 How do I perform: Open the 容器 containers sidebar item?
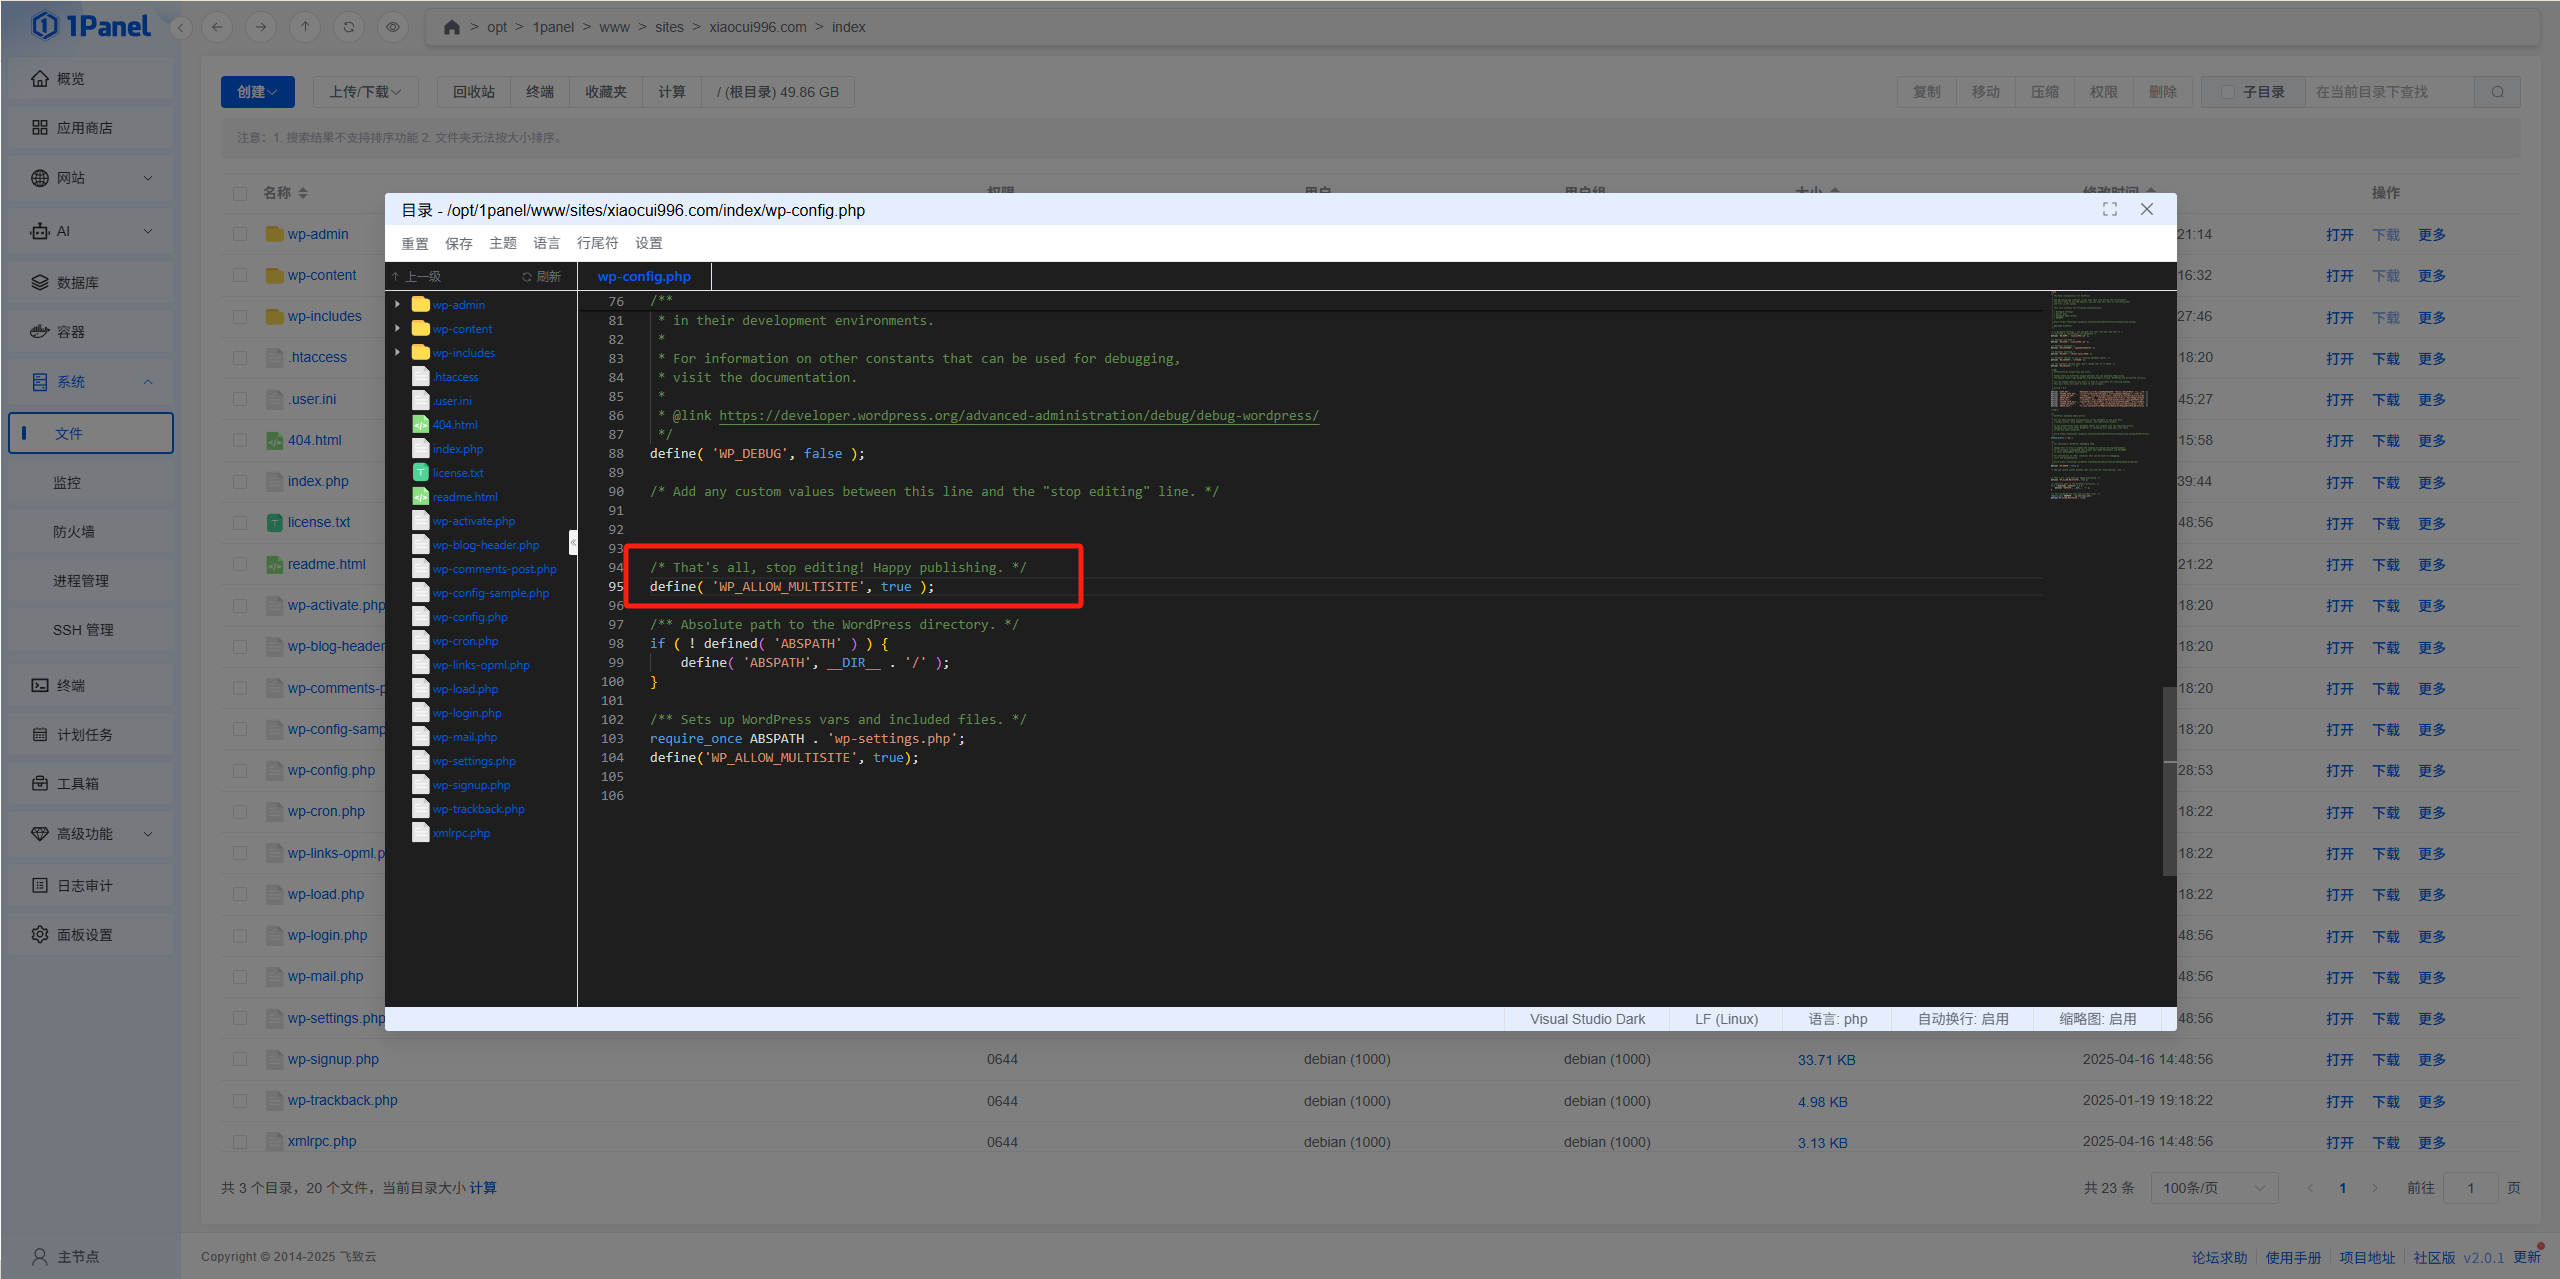[x=70, y=332]
